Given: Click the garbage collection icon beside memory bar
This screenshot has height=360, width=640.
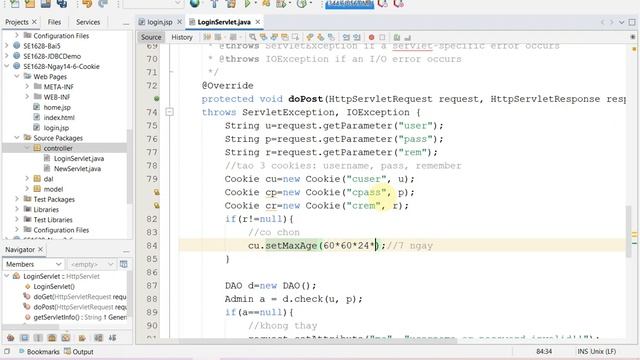Looking at the screenshot, I should click(382, 4).
